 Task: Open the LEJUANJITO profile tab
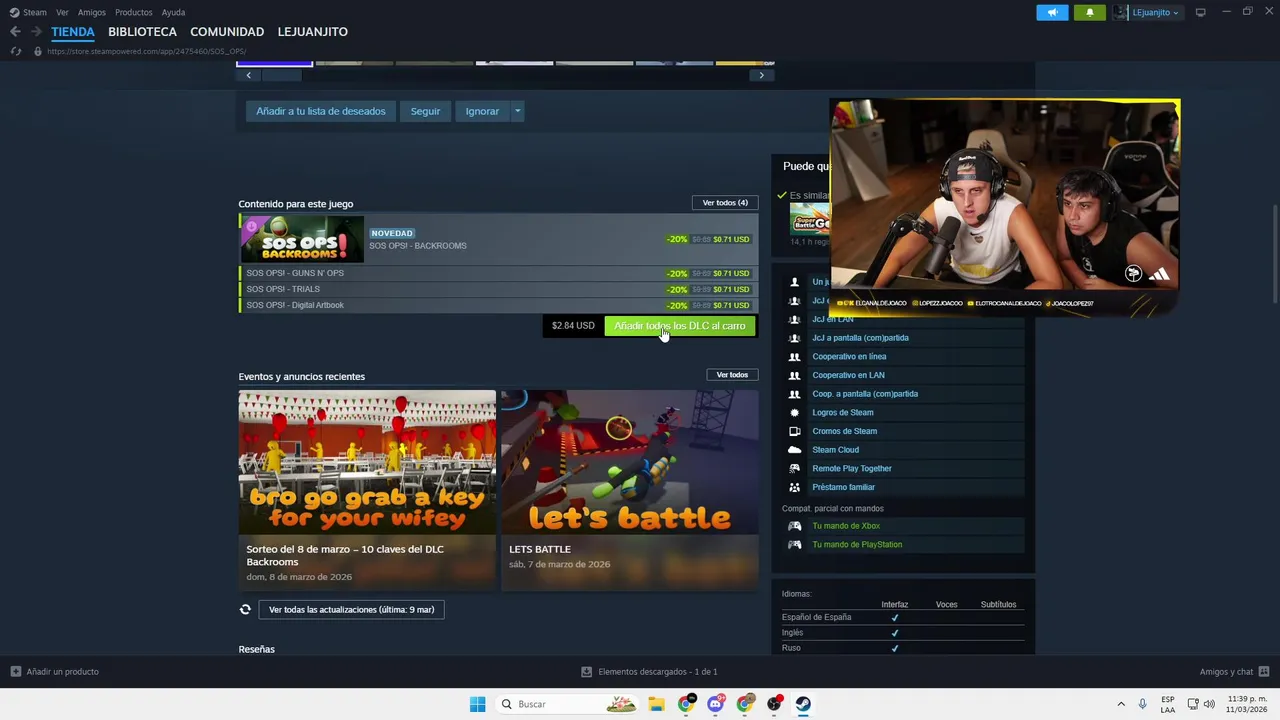click(x=313, y=32)
